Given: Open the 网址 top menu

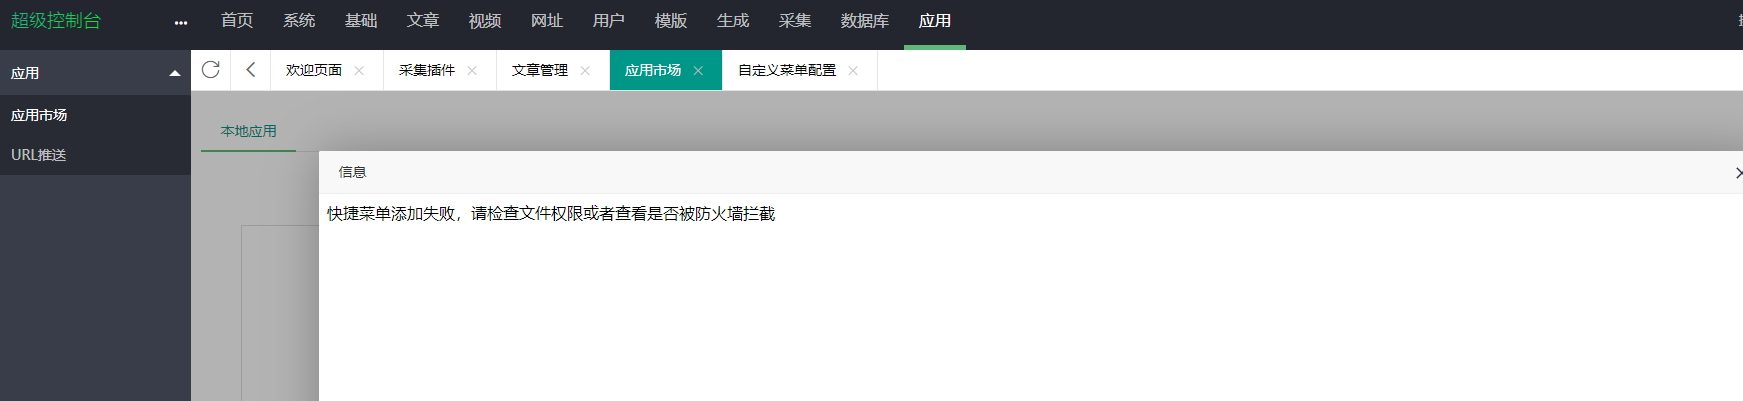Looking at the screenshot, I should tap(547, 21).
